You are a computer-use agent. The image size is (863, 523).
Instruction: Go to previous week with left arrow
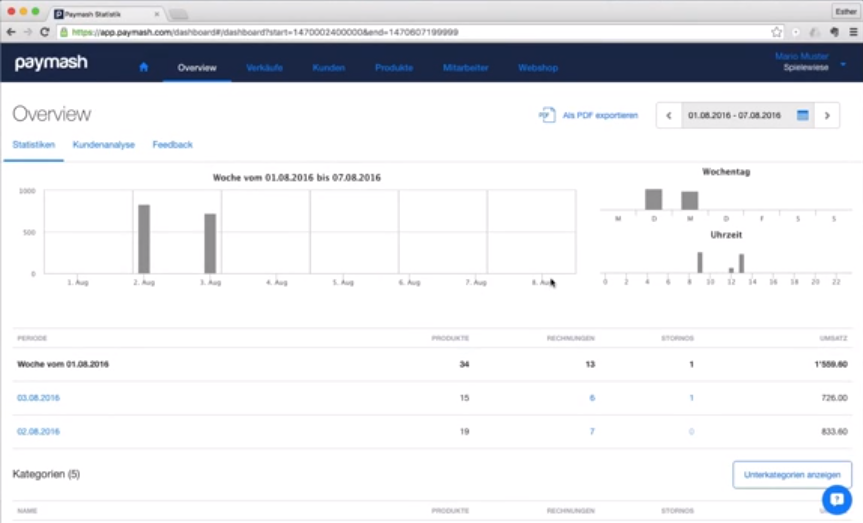669,115
